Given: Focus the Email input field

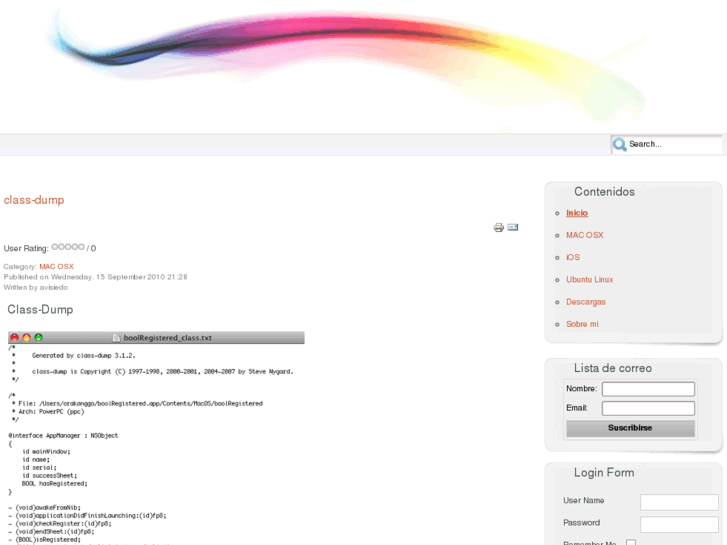Looking at the screenshot, I should [648, 408].
